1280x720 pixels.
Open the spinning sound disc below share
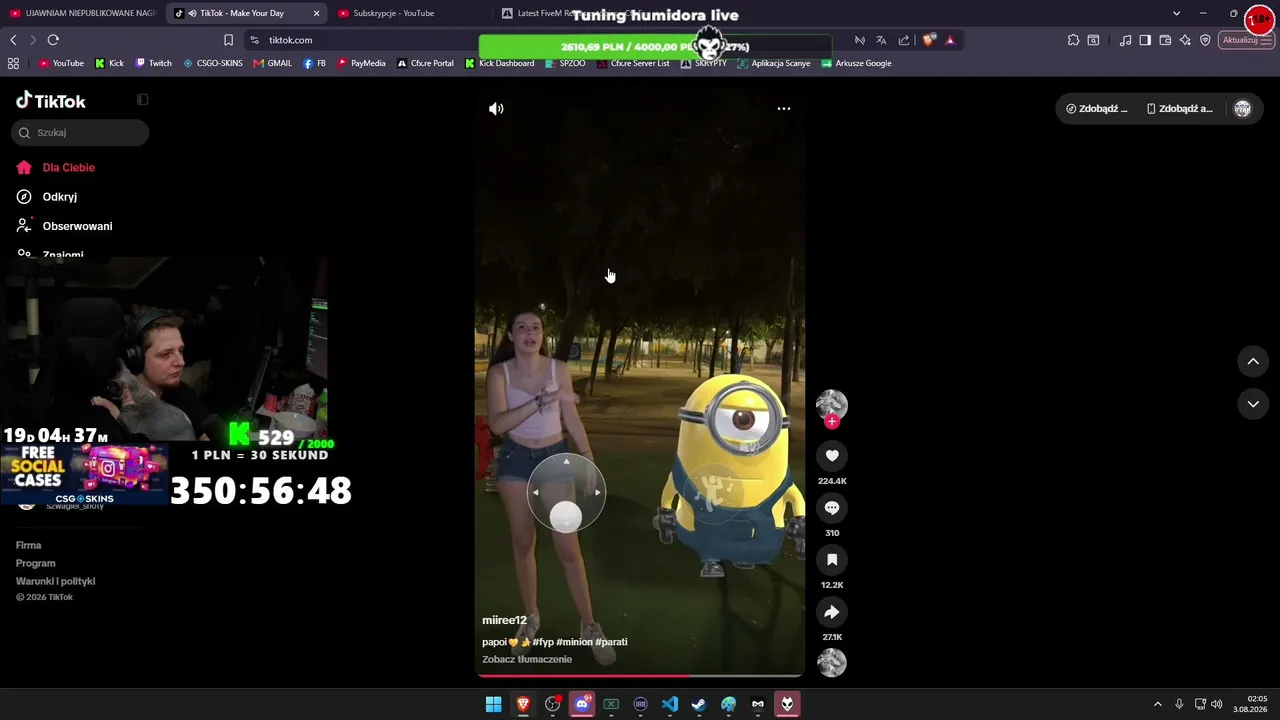pos(832,663)
